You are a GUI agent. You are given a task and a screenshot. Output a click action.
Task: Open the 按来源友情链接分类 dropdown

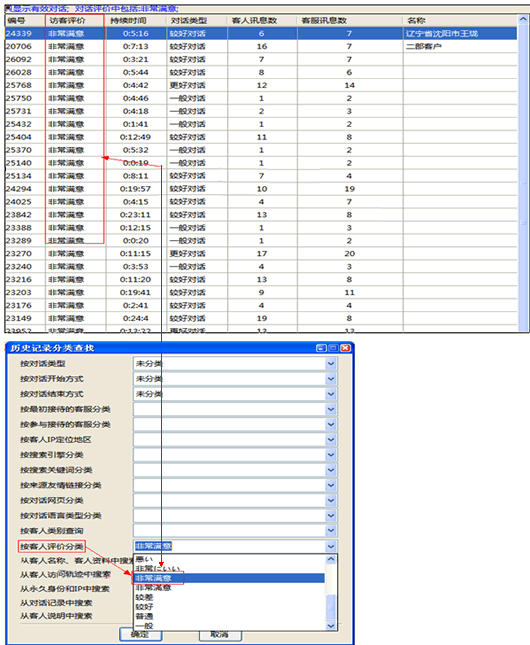tap(331, 485)
